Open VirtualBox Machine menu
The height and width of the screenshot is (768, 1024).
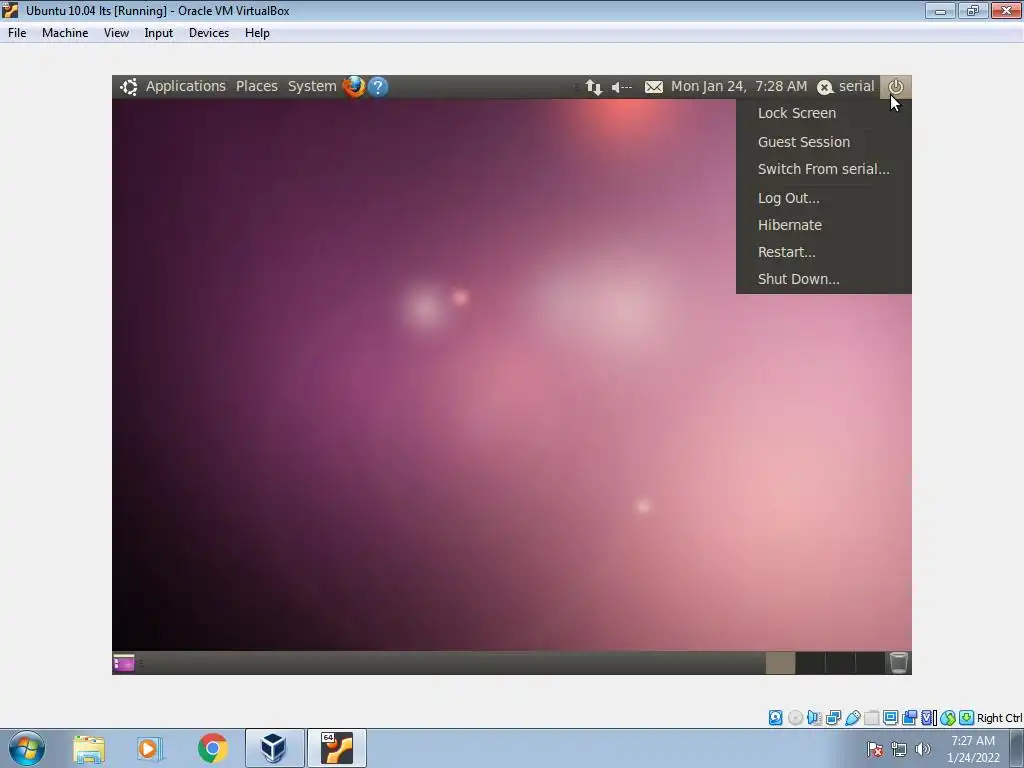click(x=65, y=33)
